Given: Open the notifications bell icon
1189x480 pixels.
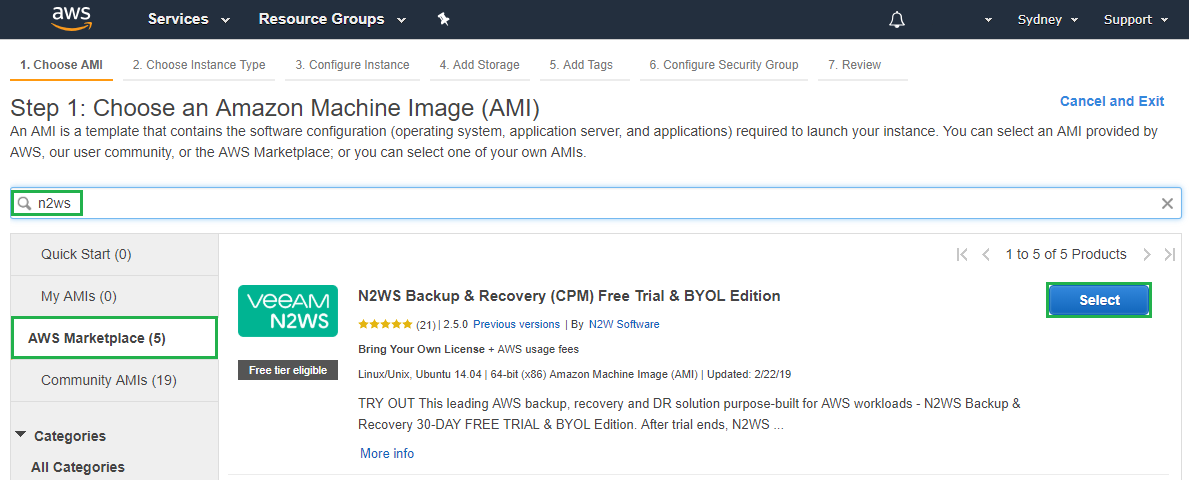Looking at the screenshot, I should click(x=897, y=20).
